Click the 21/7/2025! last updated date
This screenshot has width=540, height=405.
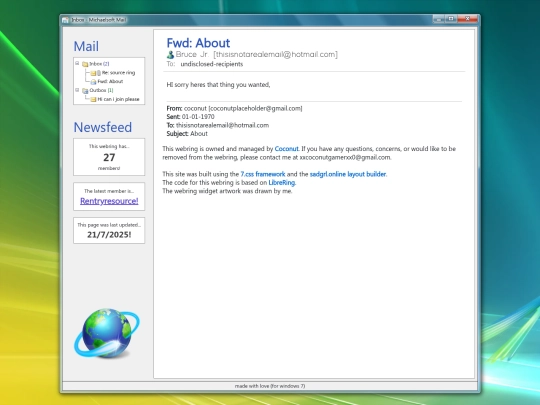pyautogui.click(x=109, y=235)
